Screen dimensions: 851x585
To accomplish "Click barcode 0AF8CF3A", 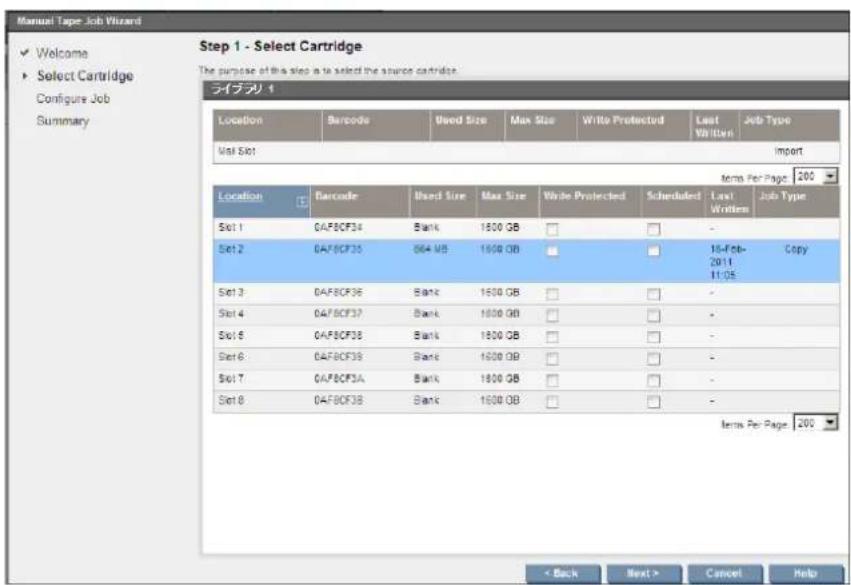I will click(x=339, y=378).
